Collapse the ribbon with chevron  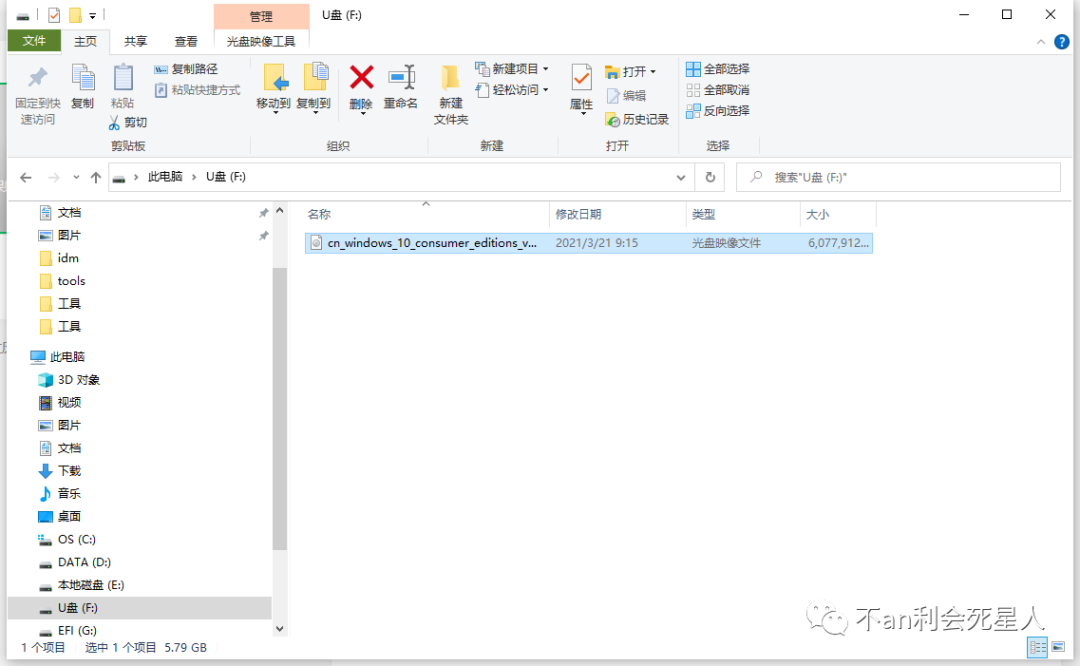coord(1041,42)
